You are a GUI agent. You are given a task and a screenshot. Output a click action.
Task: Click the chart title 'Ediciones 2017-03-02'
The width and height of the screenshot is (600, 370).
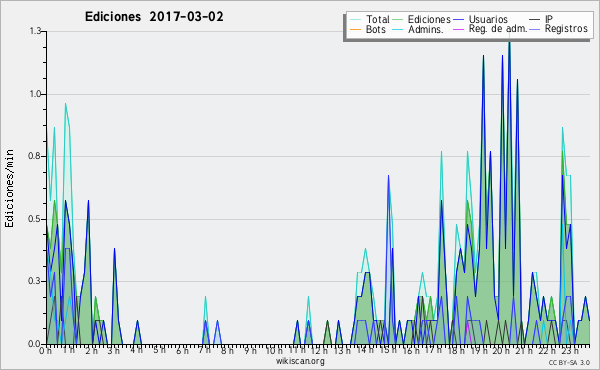[154, 17]
